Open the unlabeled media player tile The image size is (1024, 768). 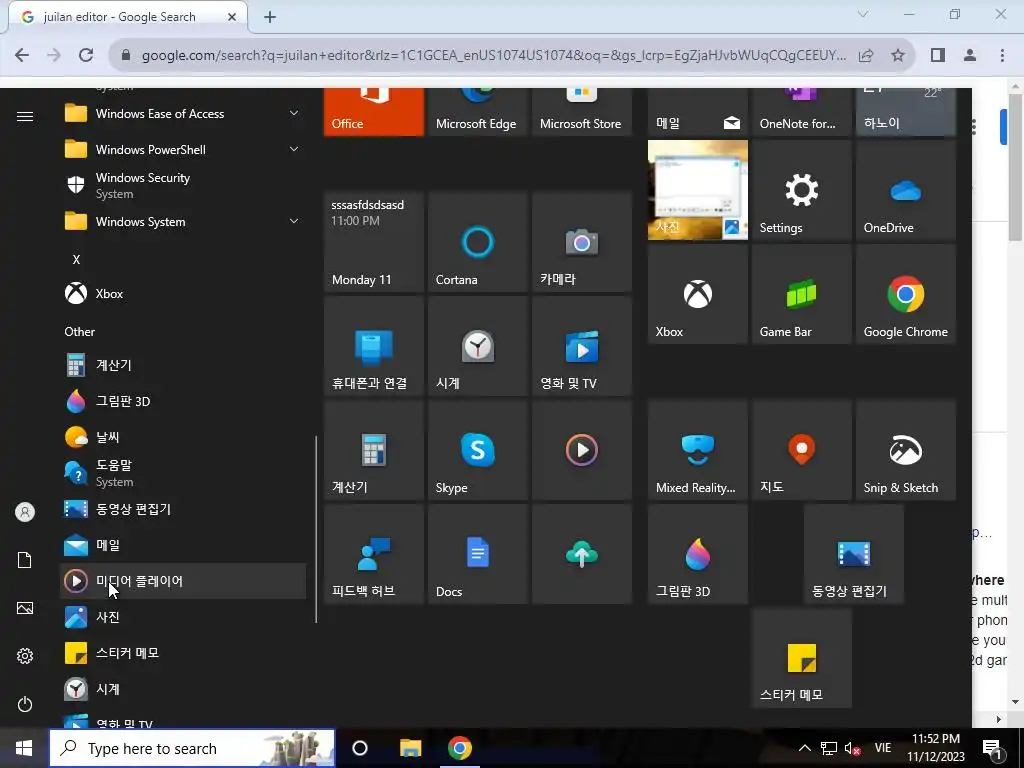pyautogui.click(x=581, y=450)
